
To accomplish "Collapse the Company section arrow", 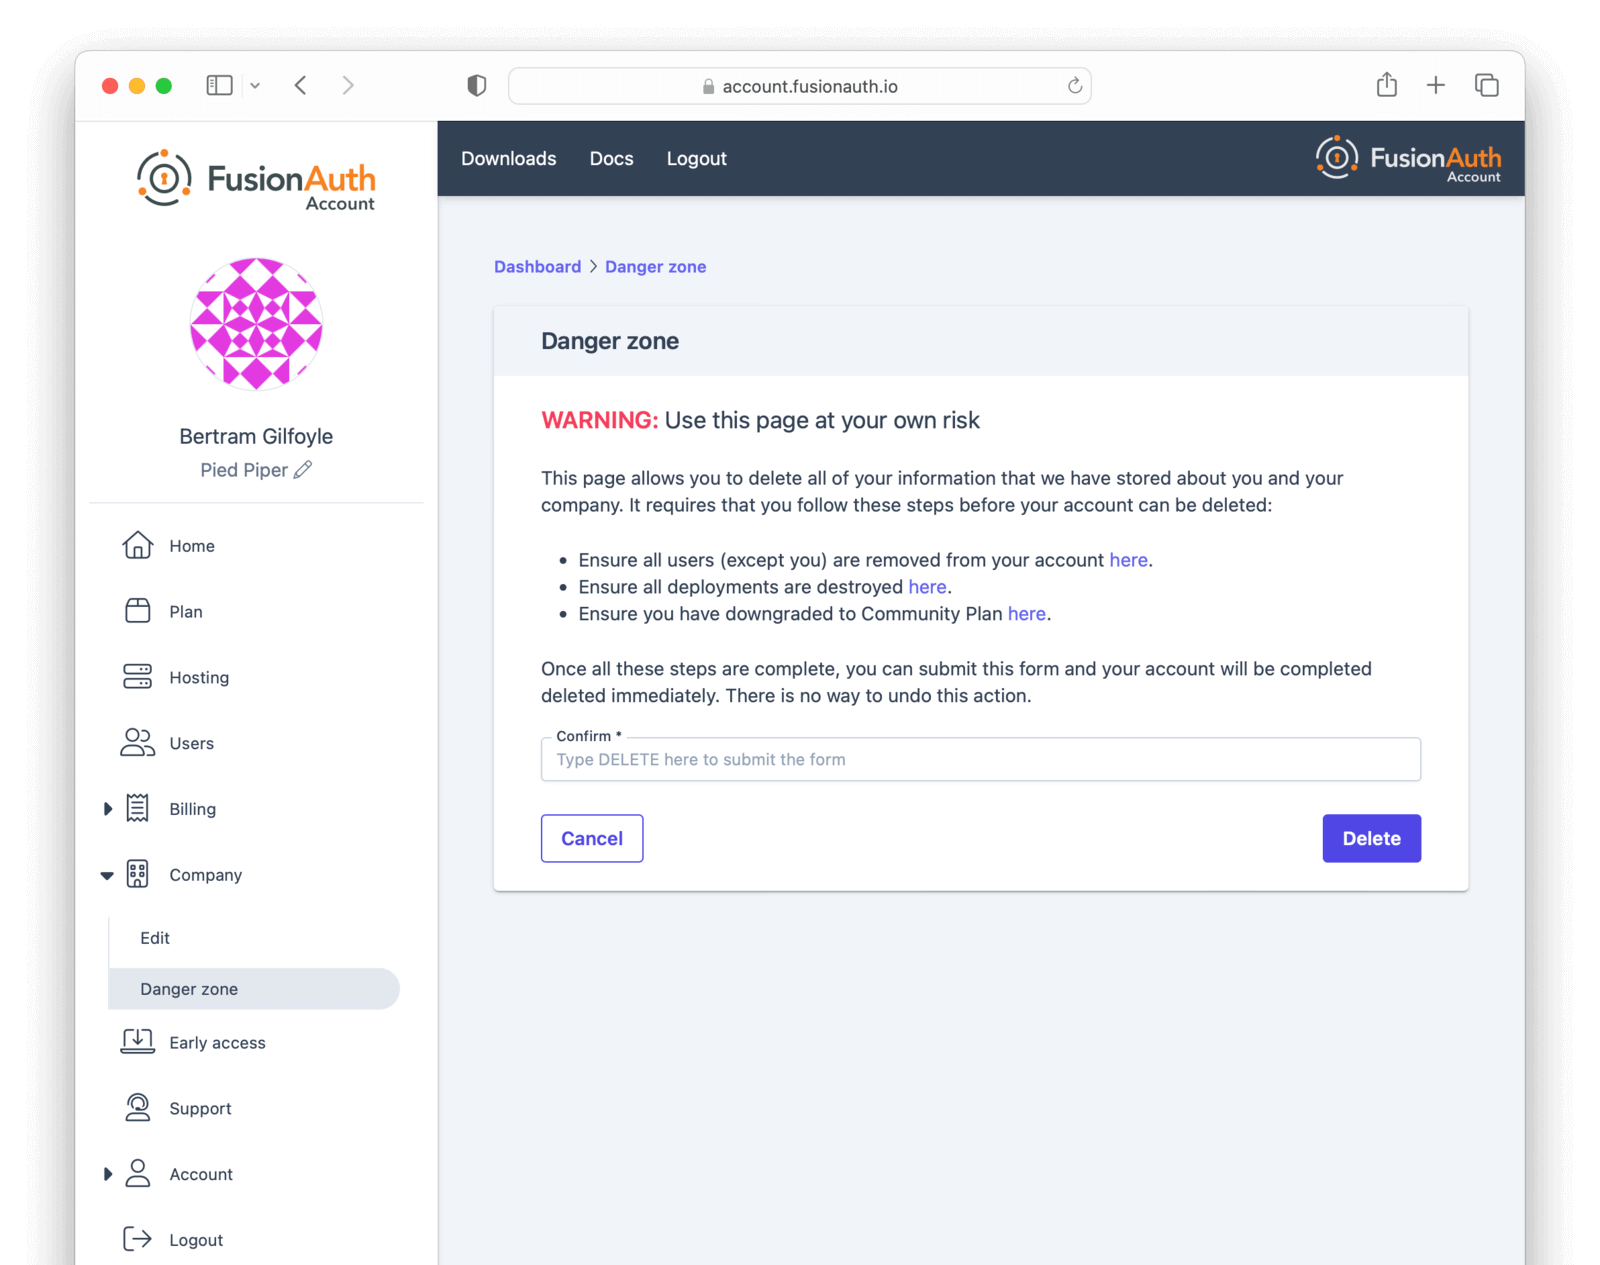I will coord(107,875).
